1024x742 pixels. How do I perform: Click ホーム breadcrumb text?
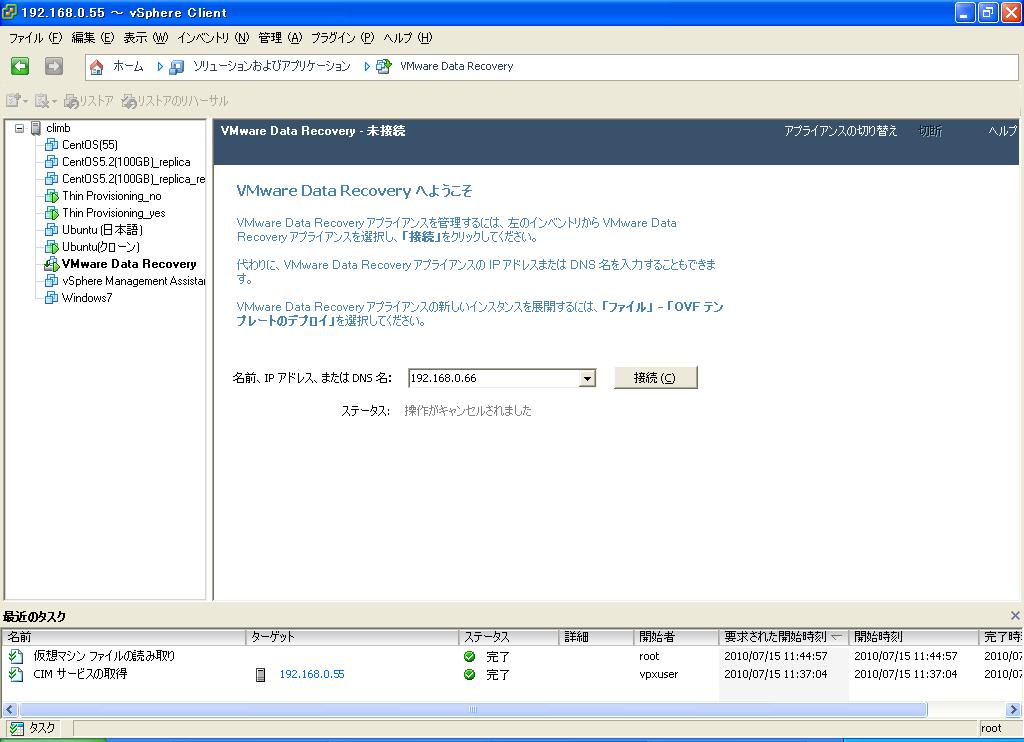point(128,66)
